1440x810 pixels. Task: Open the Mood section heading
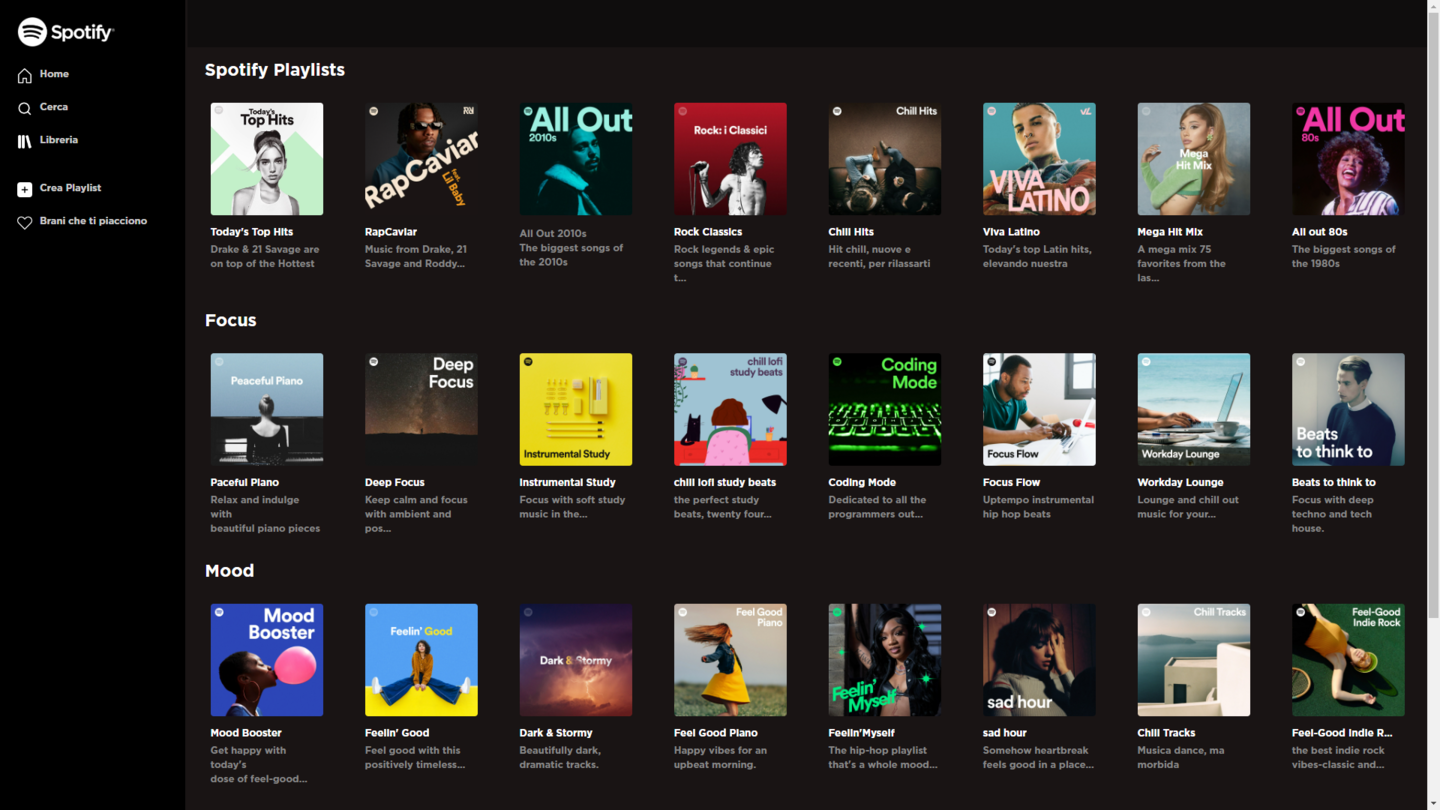tap(230, 571)
